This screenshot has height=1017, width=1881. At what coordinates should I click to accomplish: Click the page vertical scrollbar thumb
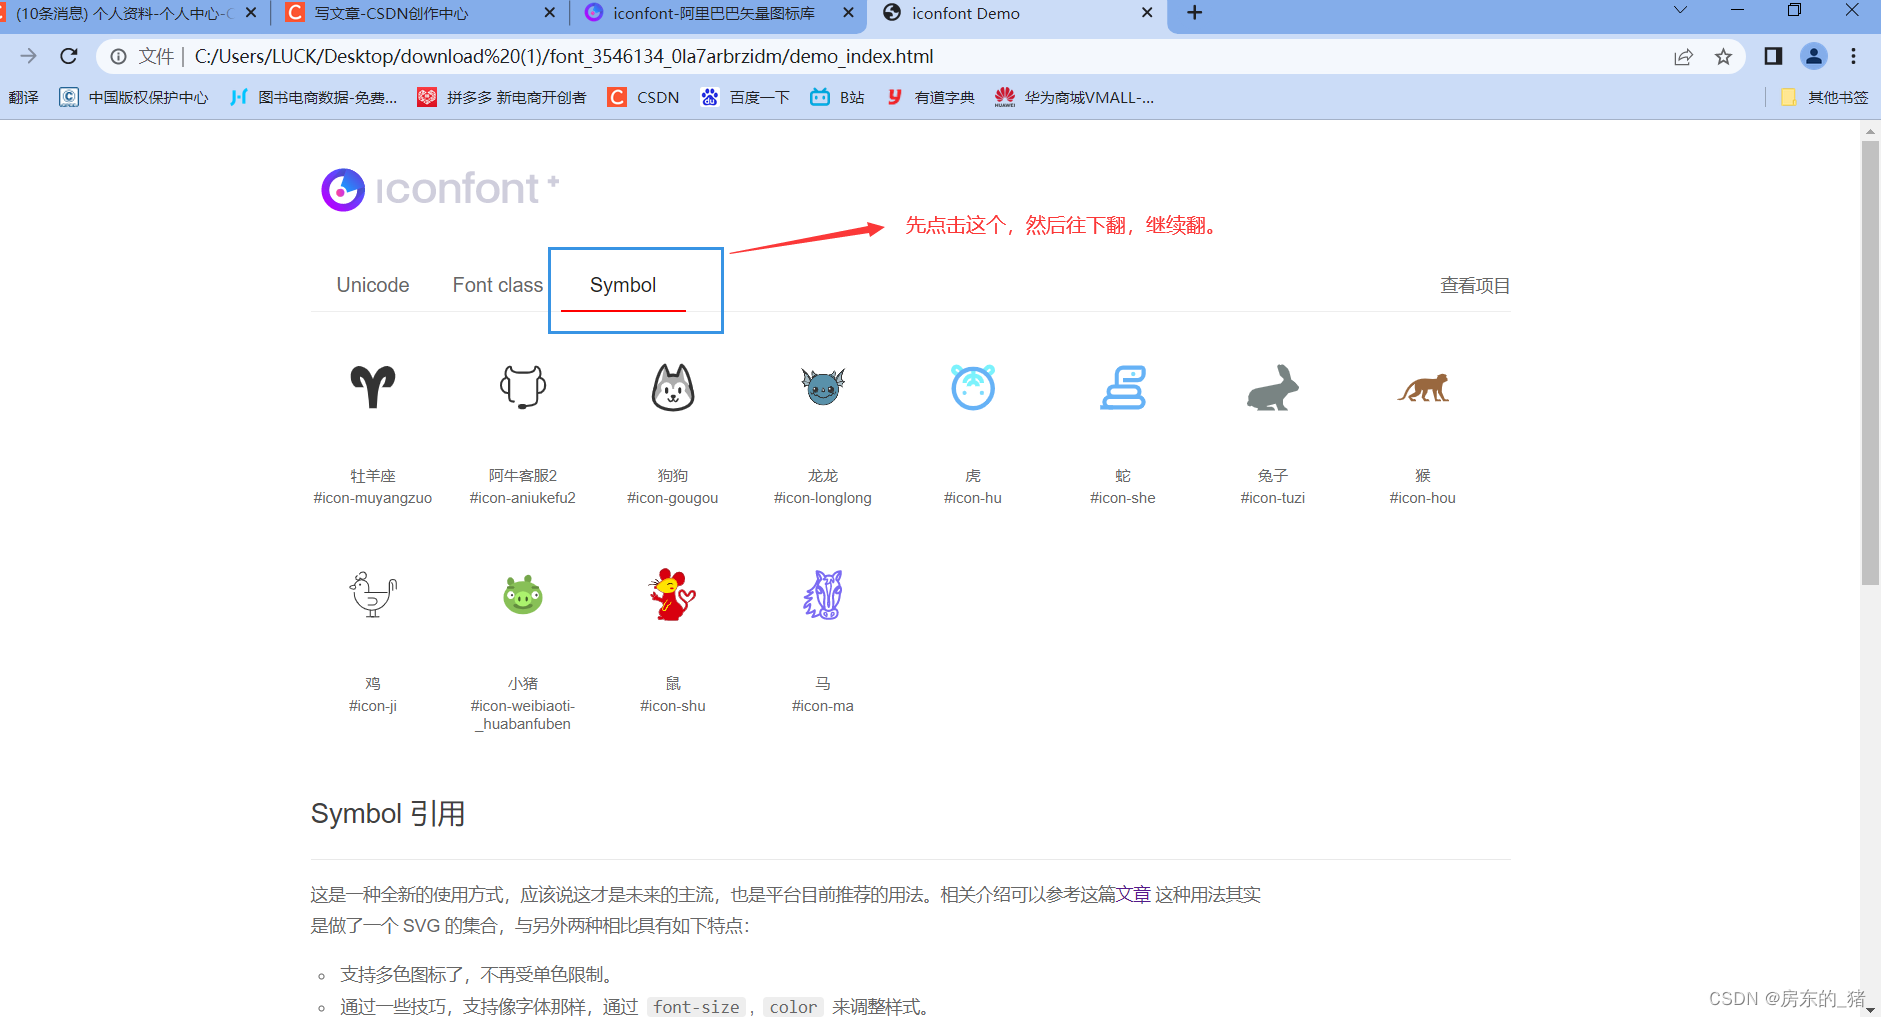[1870, 362]
